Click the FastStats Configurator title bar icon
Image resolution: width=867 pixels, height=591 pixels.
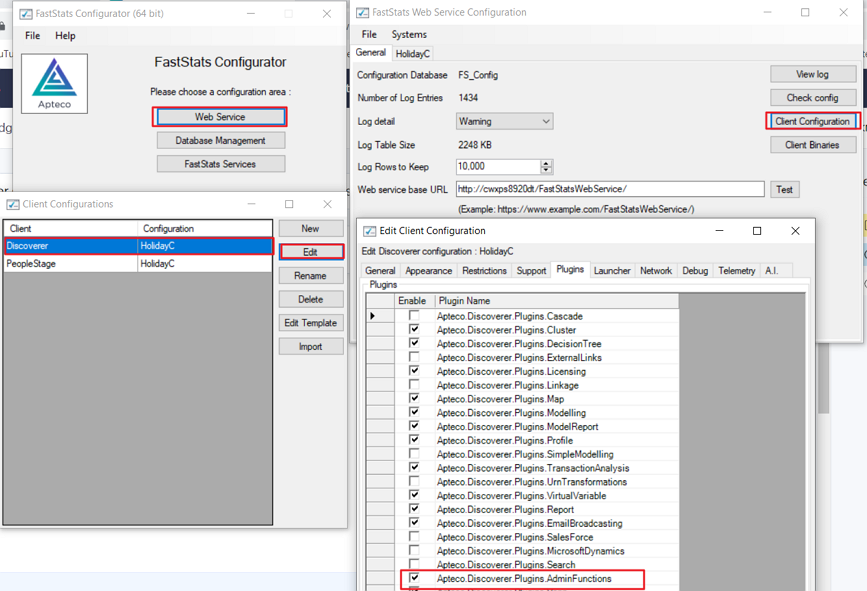(x=25, y=14)
